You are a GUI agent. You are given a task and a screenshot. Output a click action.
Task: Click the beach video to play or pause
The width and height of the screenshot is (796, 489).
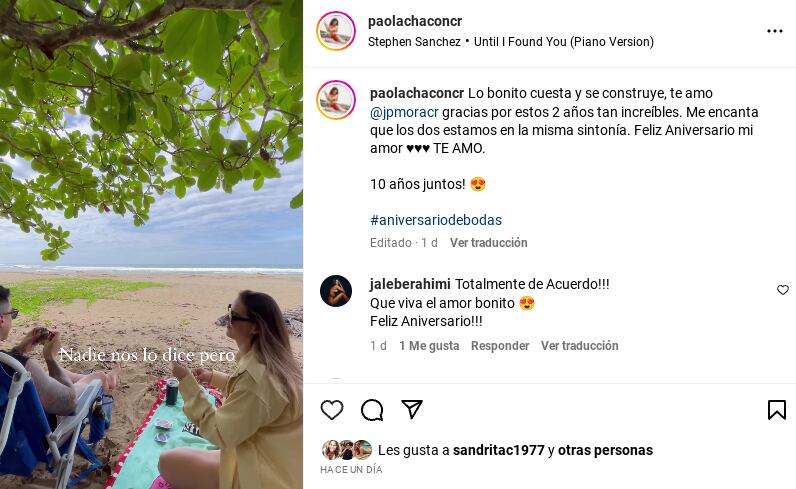pos(151,244)
